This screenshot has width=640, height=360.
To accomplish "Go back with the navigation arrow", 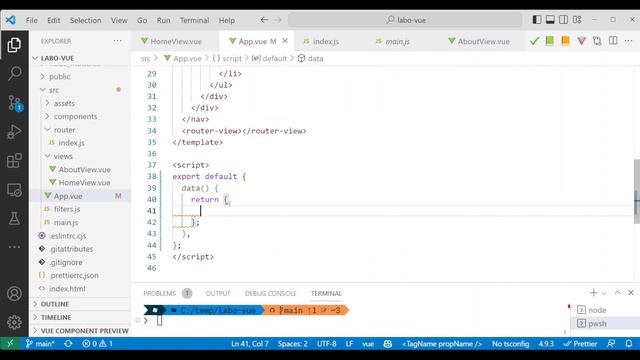I will tap(264, 20).
